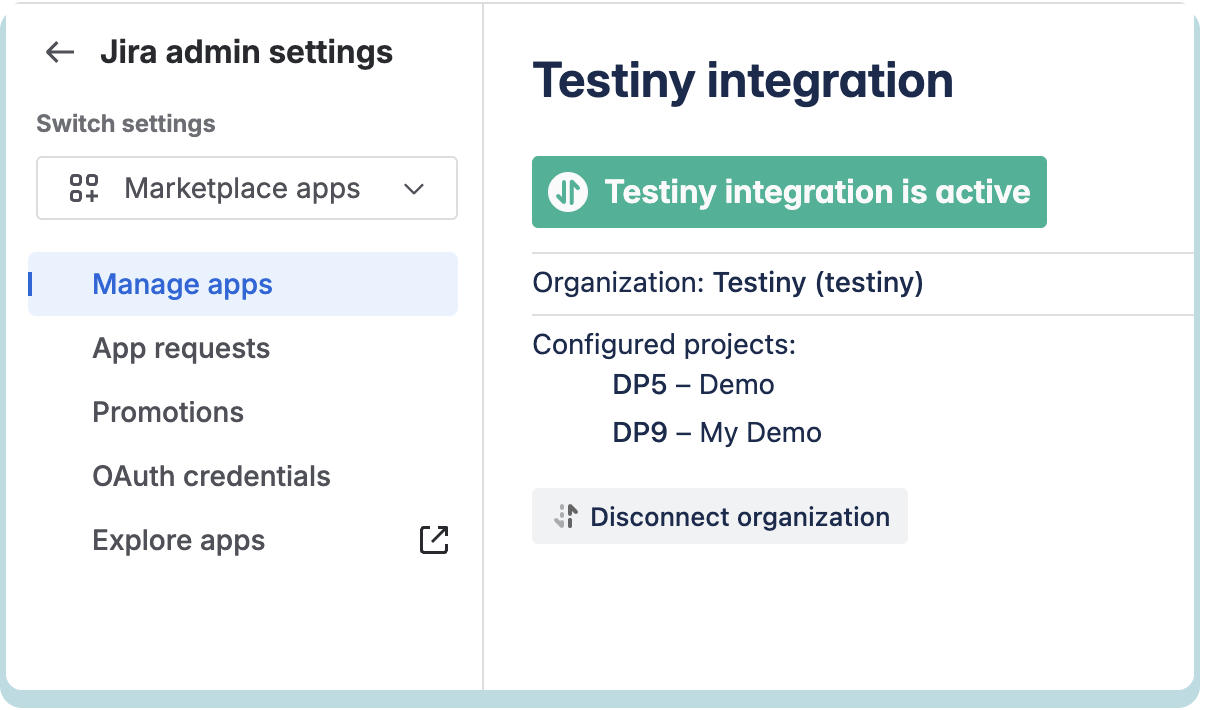Click the disconnect icon on Disconnect organization button

566,516
